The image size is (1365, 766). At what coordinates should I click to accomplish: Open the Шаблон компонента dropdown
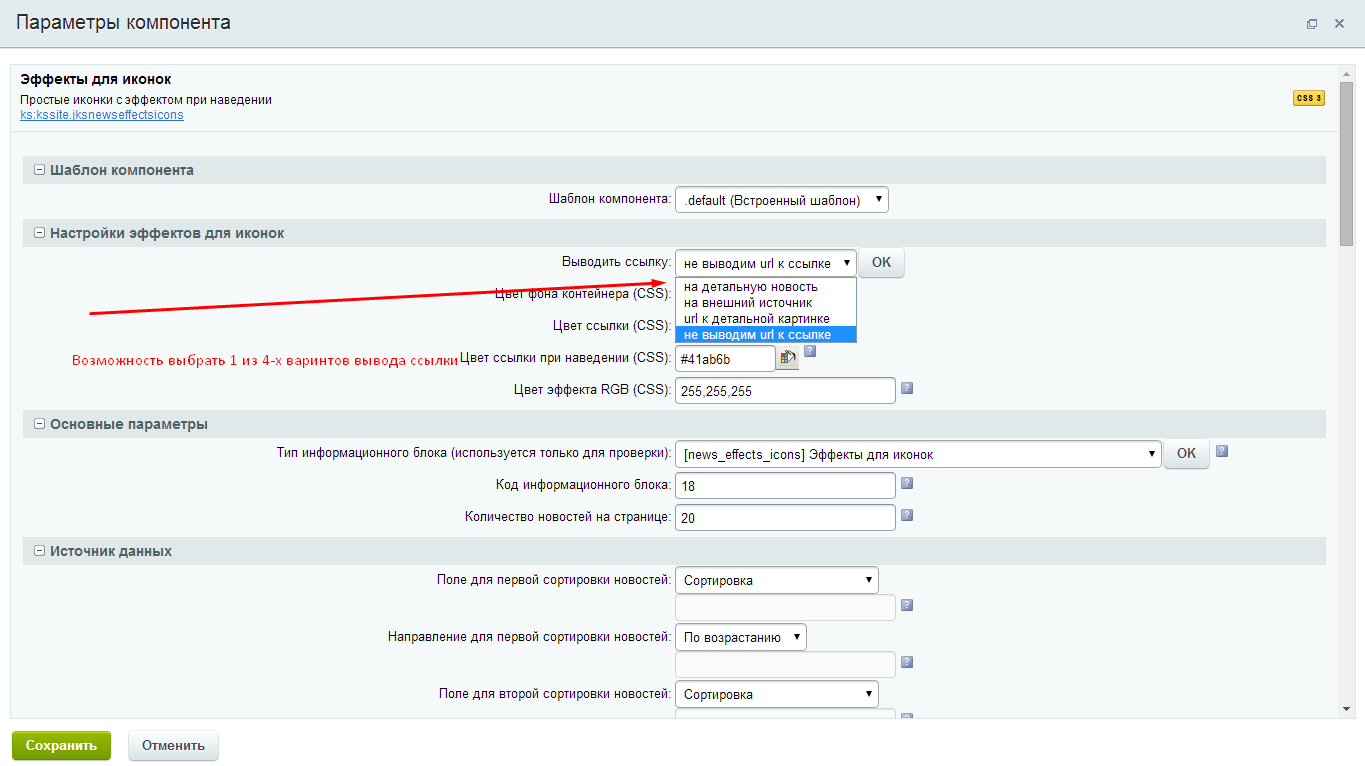click(781, 200)
